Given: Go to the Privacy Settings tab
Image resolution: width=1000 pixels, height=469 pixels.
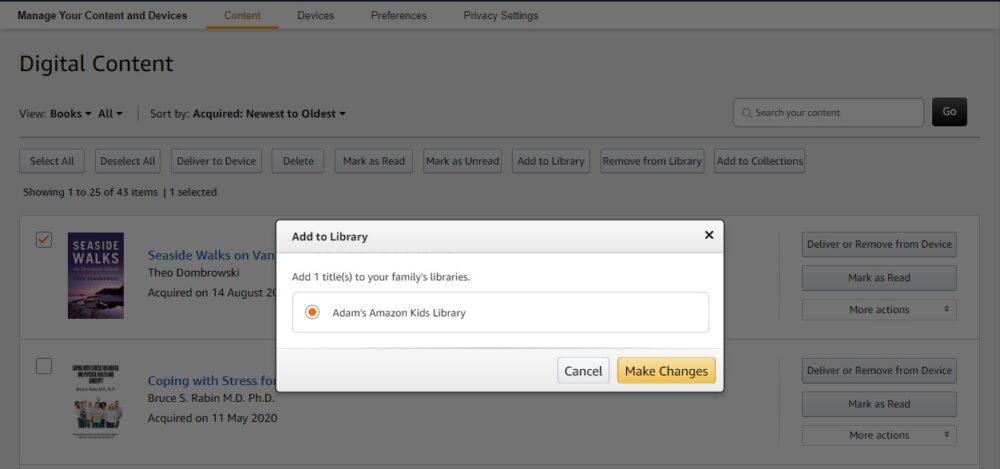Looking at the screenshot, I should coord(500,16).
